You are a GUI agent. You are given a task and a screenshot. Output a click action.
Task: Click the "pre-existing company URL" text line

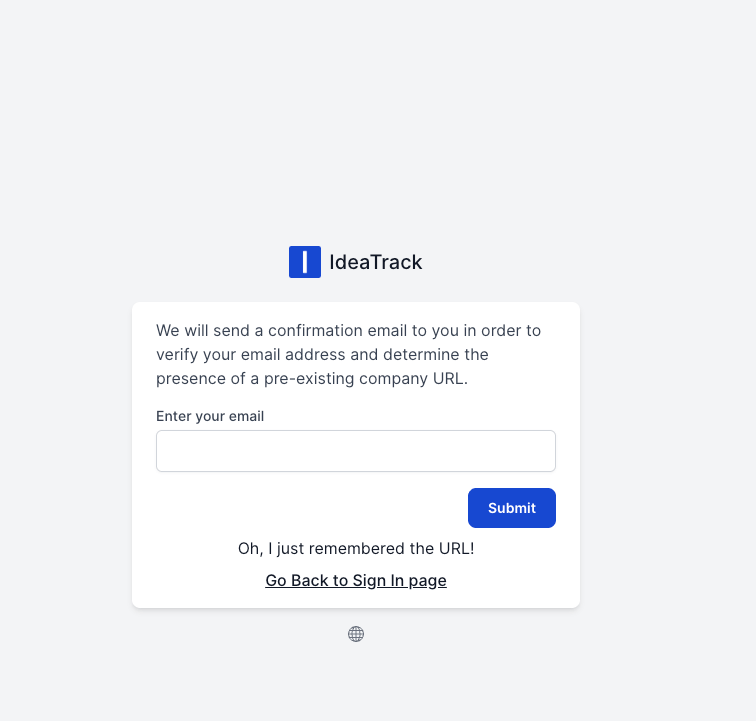point(312,379)
